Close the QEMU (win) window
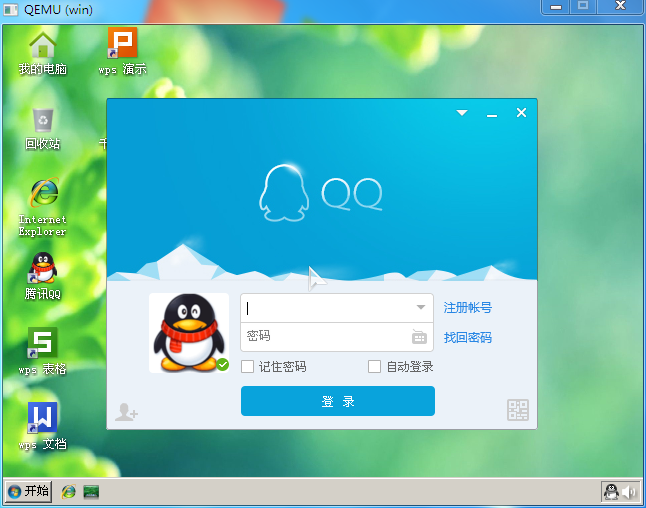This screenshot has height=508, width=646. tap(620, 6)
